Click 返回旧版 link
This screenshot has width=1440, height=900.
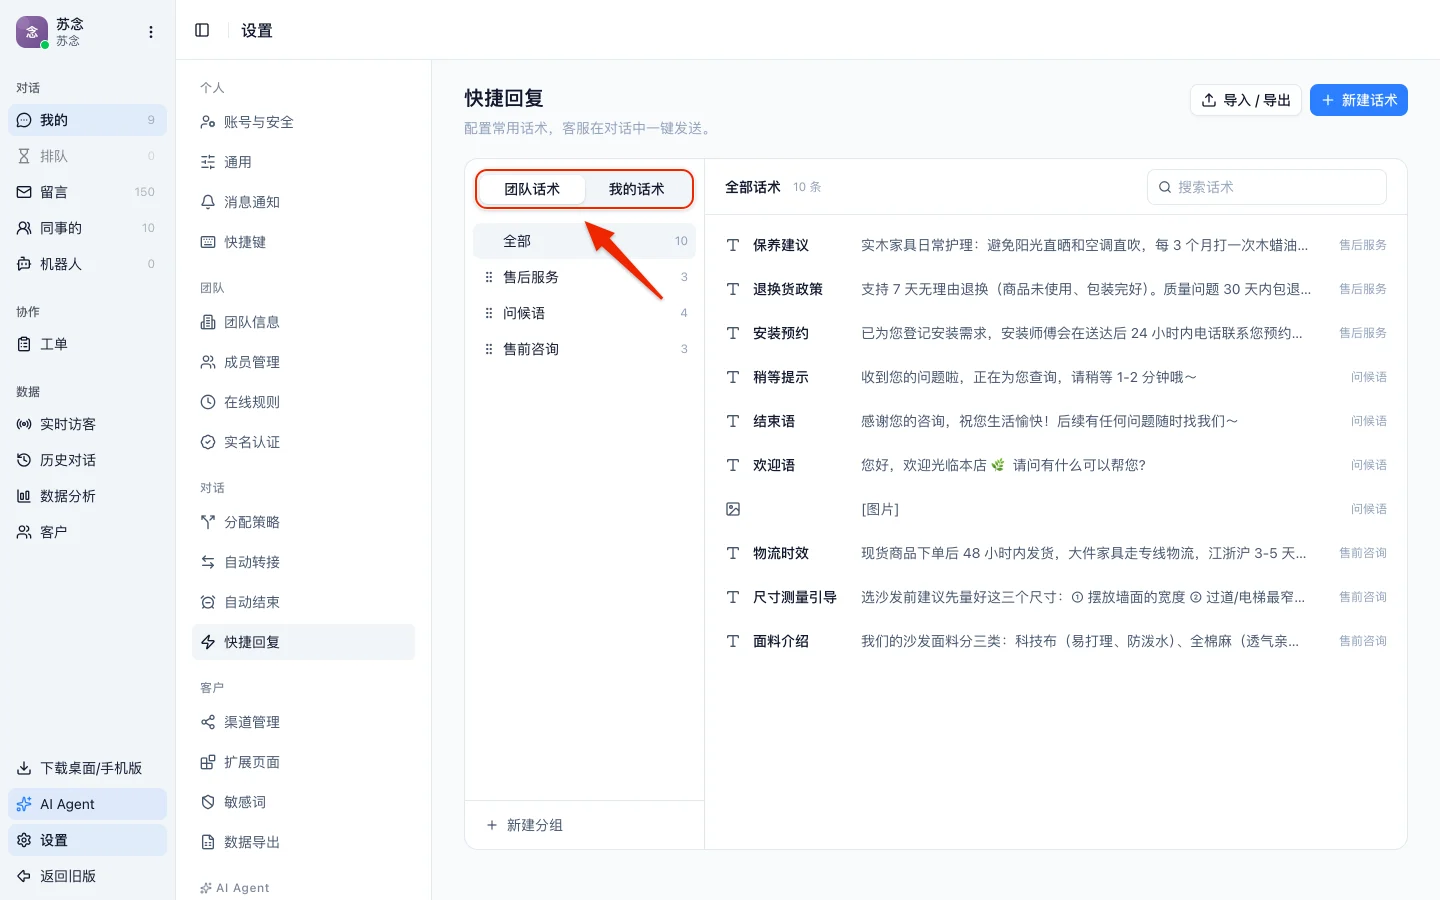click(x=87, y=876)
